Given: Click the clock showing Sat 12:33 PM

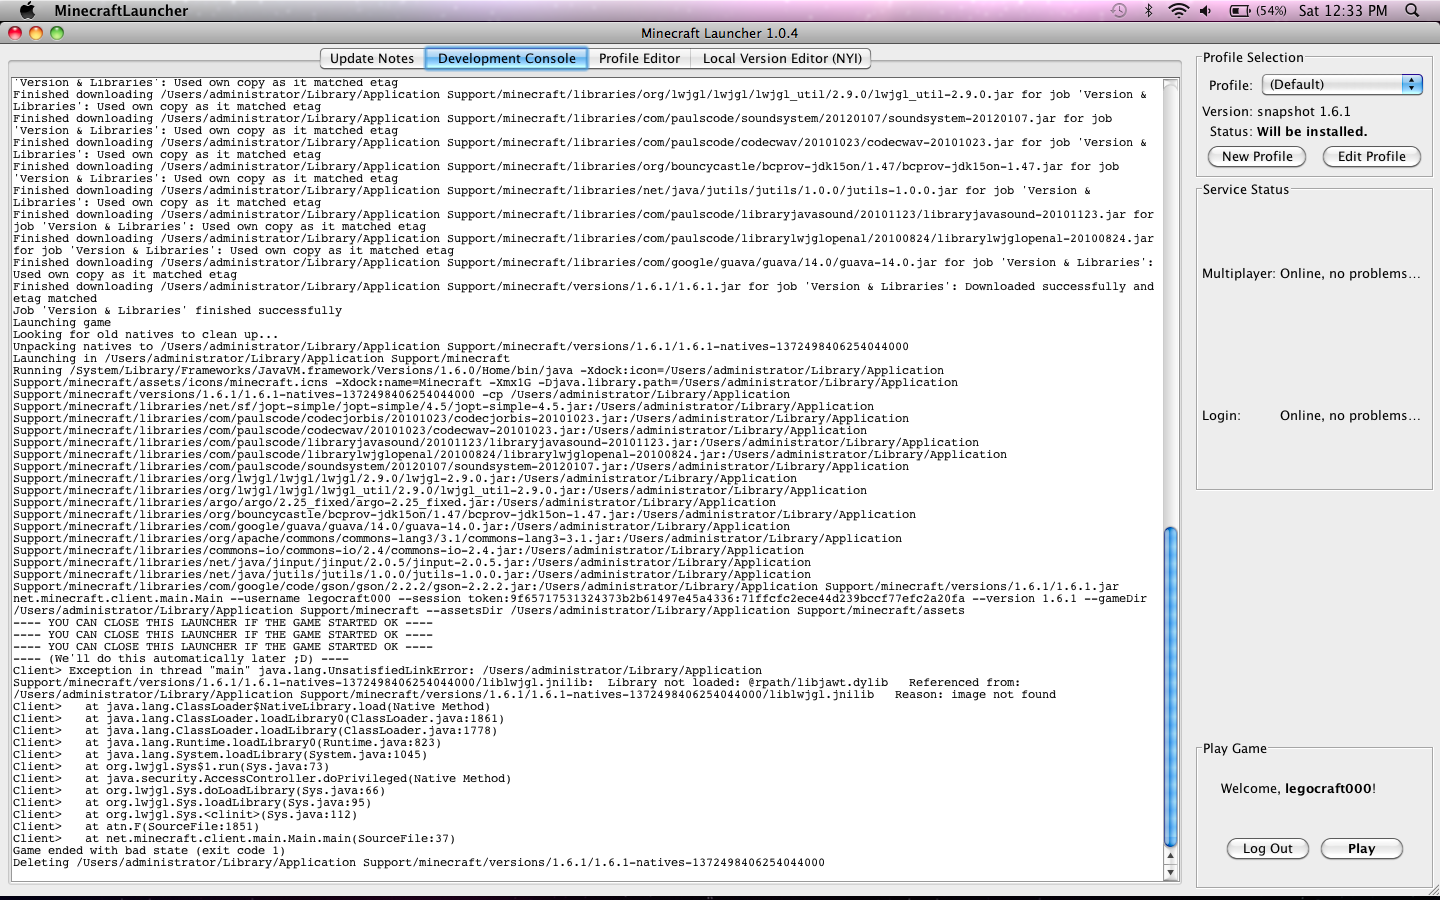Looking at the screenshot, I should click(x=1343, y=10).
